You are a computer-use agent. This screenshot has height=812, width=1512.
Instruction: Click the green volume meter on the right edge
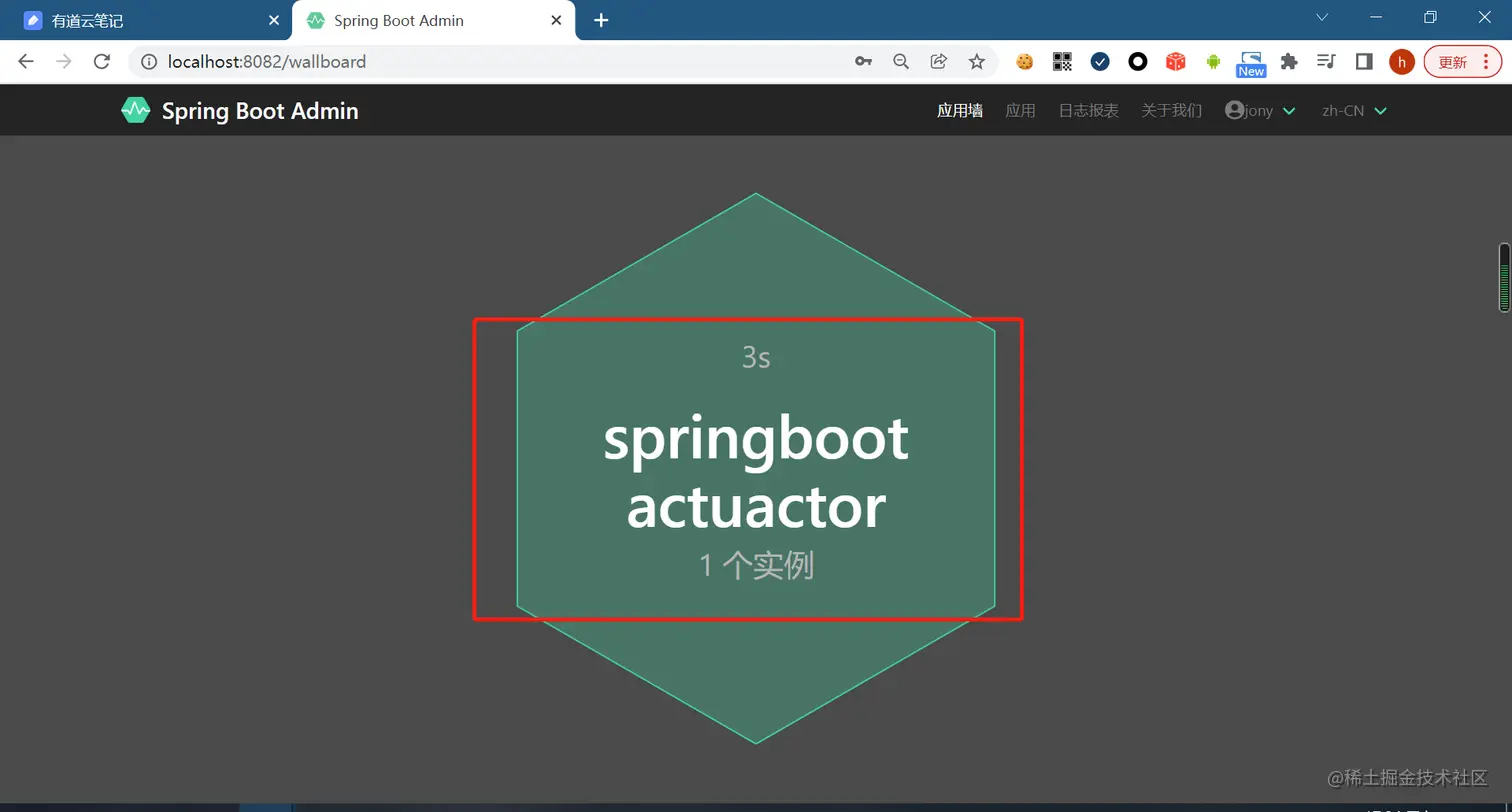point(1504,278)
